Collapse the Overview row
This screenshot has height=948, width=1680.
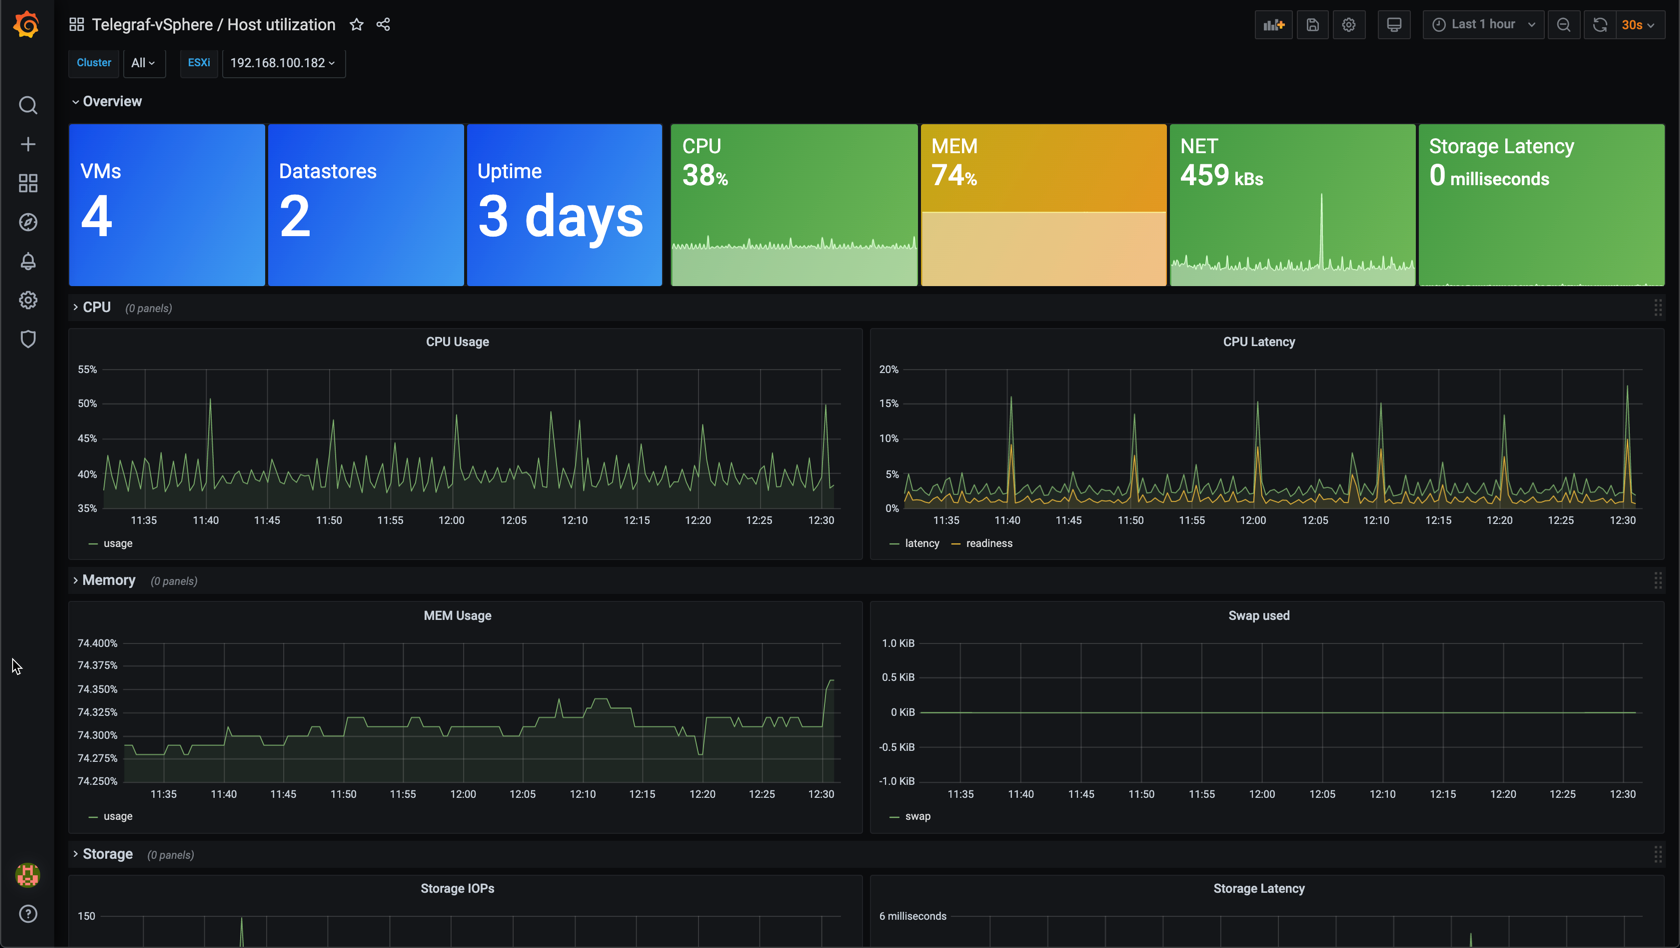pyautogui.click(x=106, y=101)
